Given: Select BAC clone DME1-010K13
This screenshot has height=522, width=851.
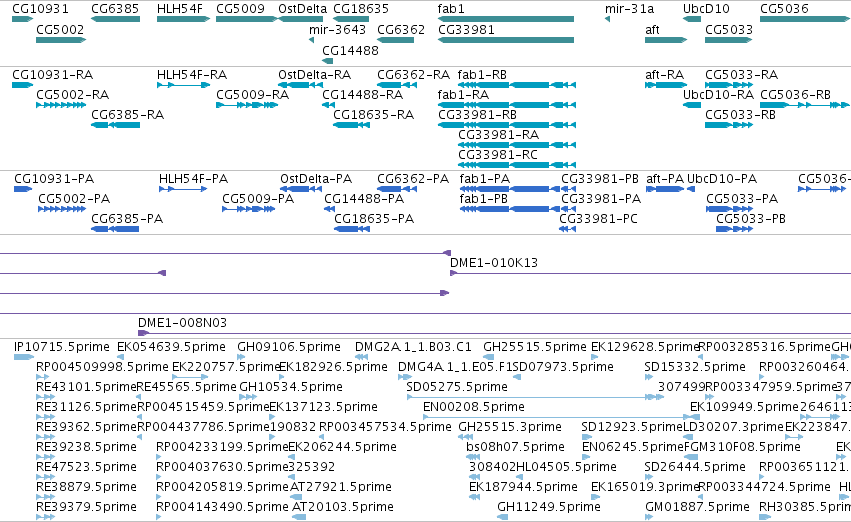Looking at the screenshot, I should tap(494, 263).
